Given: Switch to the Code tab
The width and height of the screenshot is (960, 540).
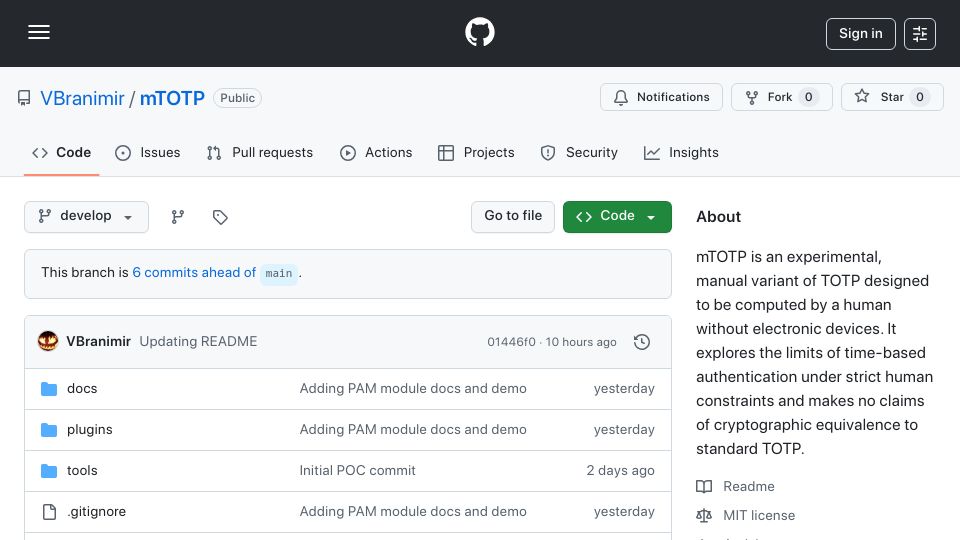Looking at the screenshot, I should pos(61,152).
